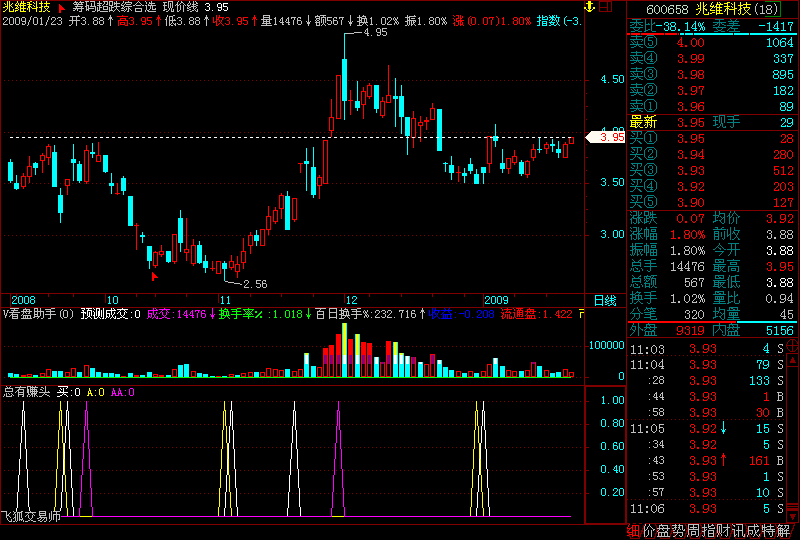
Task: Click scrollbar up arrow in tick list
Action: 793,360
